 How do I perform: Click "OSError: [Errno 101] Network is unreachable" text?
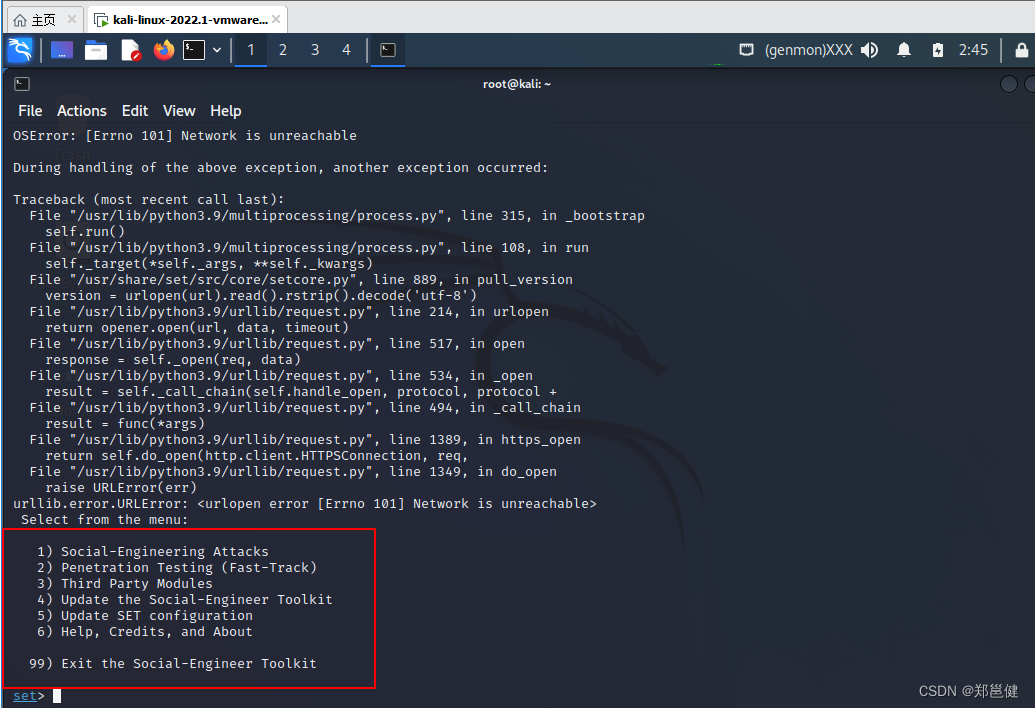tap(185, 136)
